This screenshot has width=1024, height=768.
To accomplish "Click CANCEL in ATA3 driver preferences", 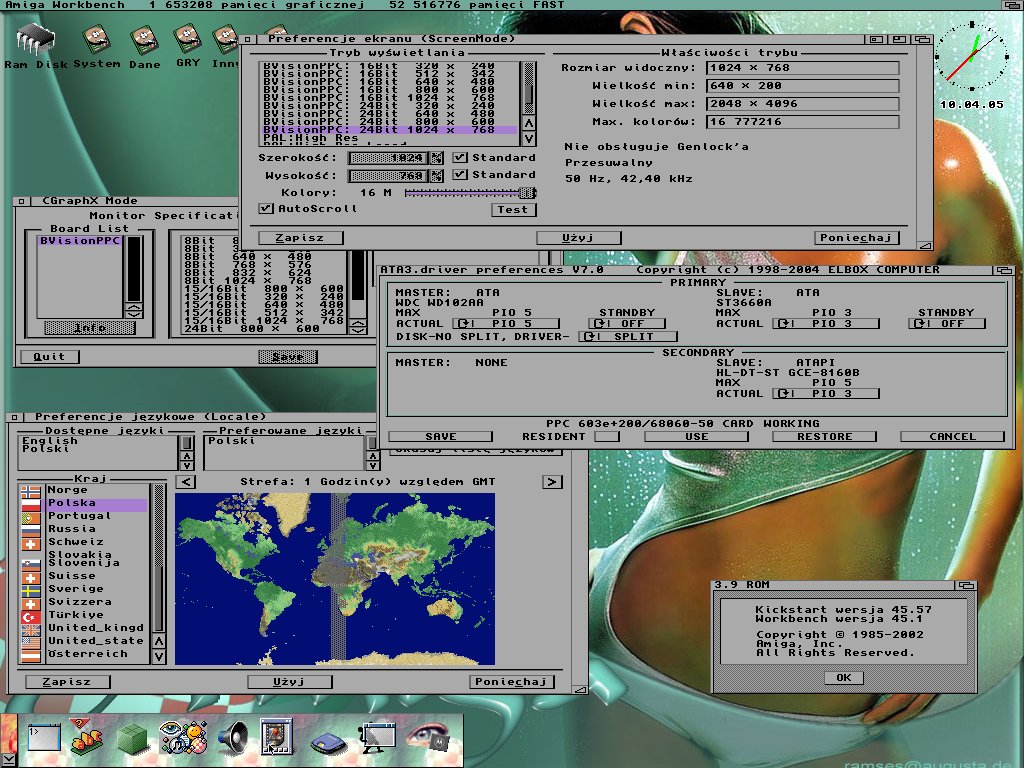I will pyautogui.click(x=952, y=436).
